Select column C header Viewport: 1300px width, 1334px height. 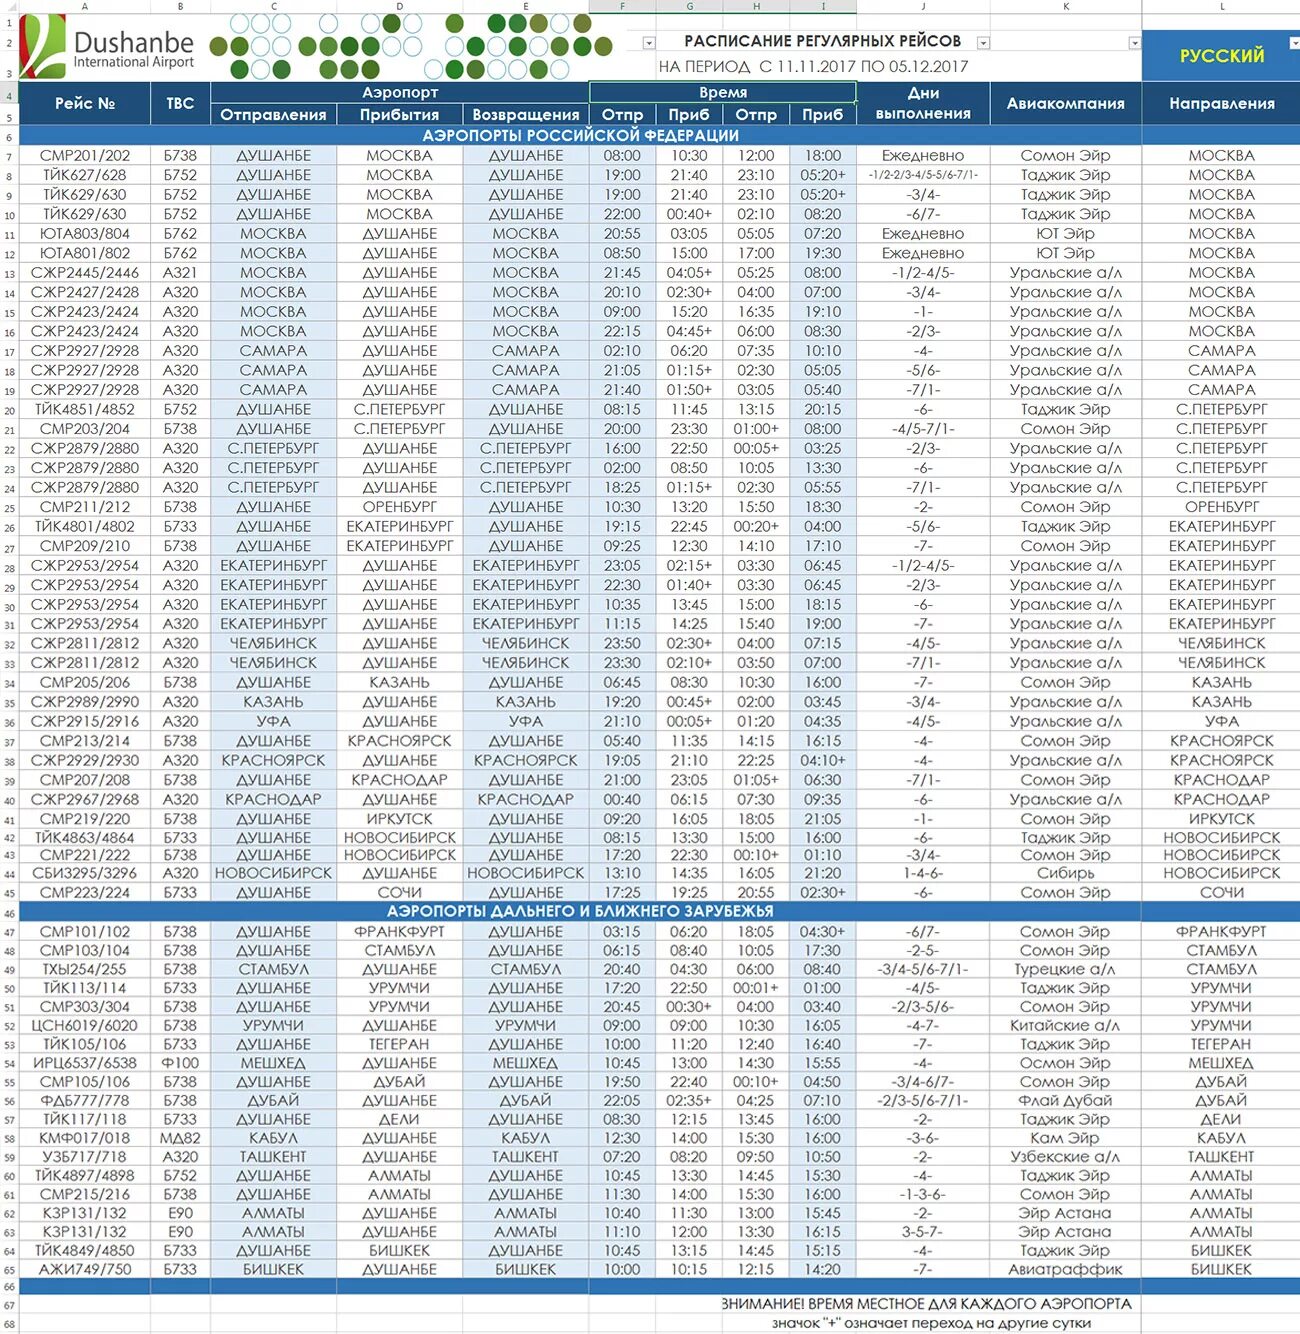point(273,6)
